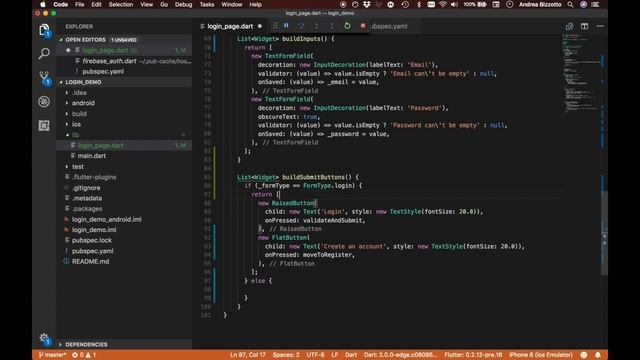Image resolution: width=640 pixels, height=360 pixels.
Task: Switch to the login_page.dart editor tab
Action: (x=229, y=26)
